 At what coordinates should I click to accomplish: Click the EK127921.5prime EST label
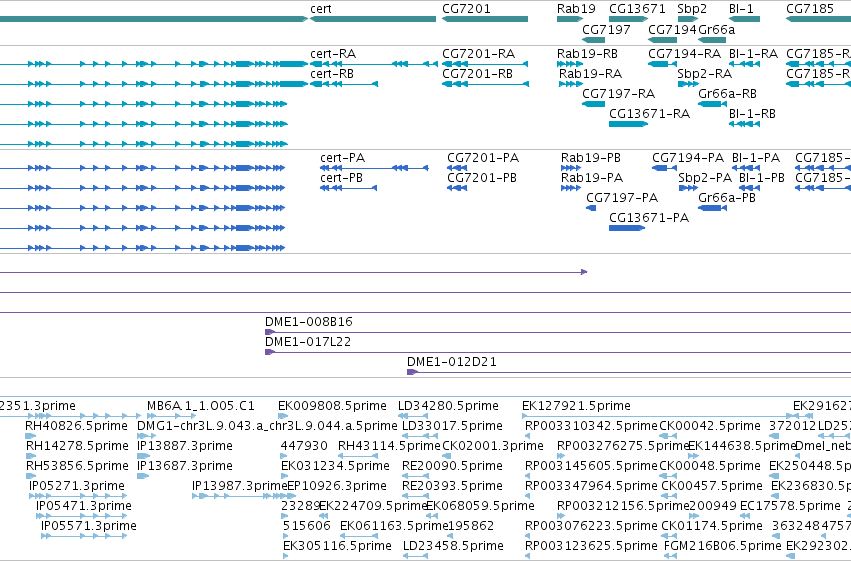pyautogui.click(x=576, y=406)
